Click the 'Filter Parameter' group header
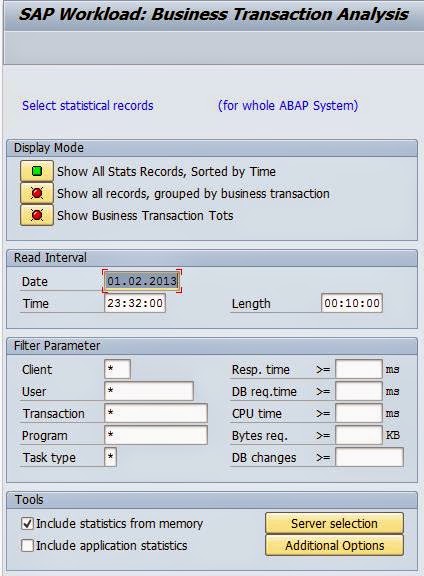424x576 pixels. tap(212, 346)
